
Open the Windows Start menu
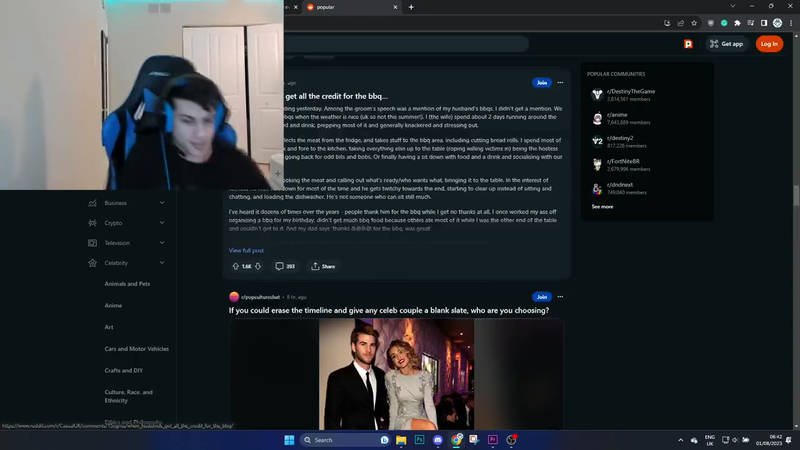(289, 440)
